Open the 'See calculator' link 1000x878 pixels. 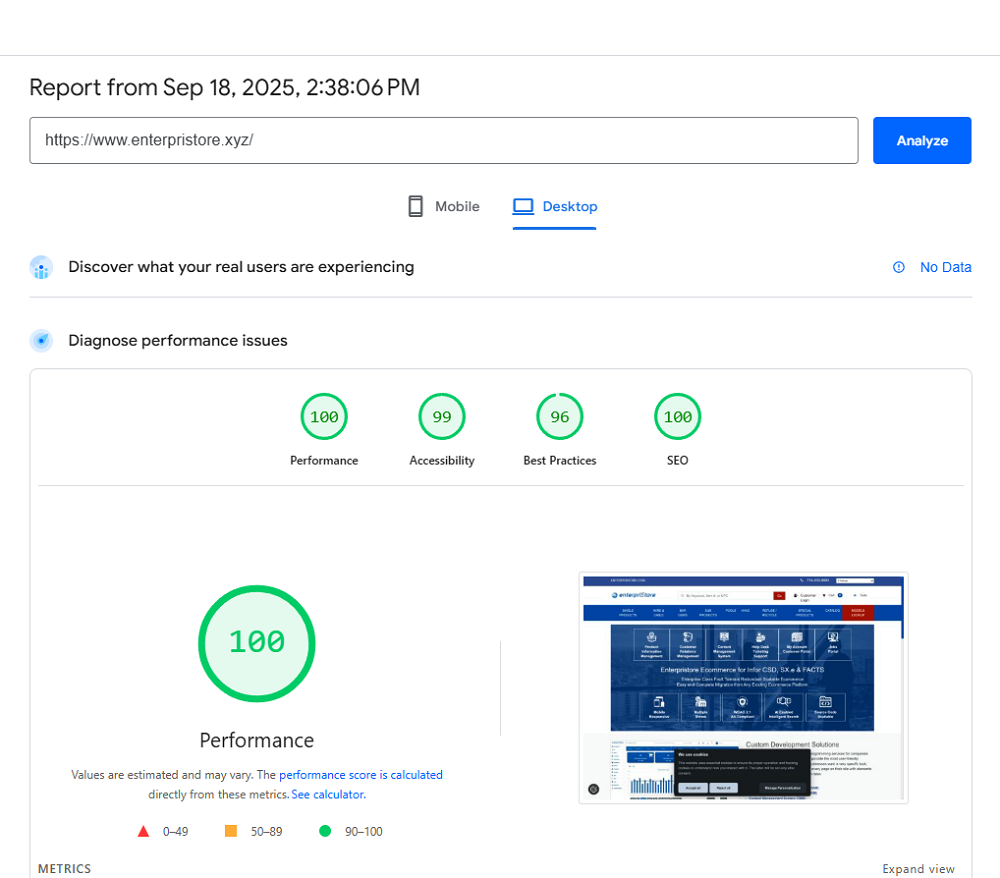tap(328, 795)
